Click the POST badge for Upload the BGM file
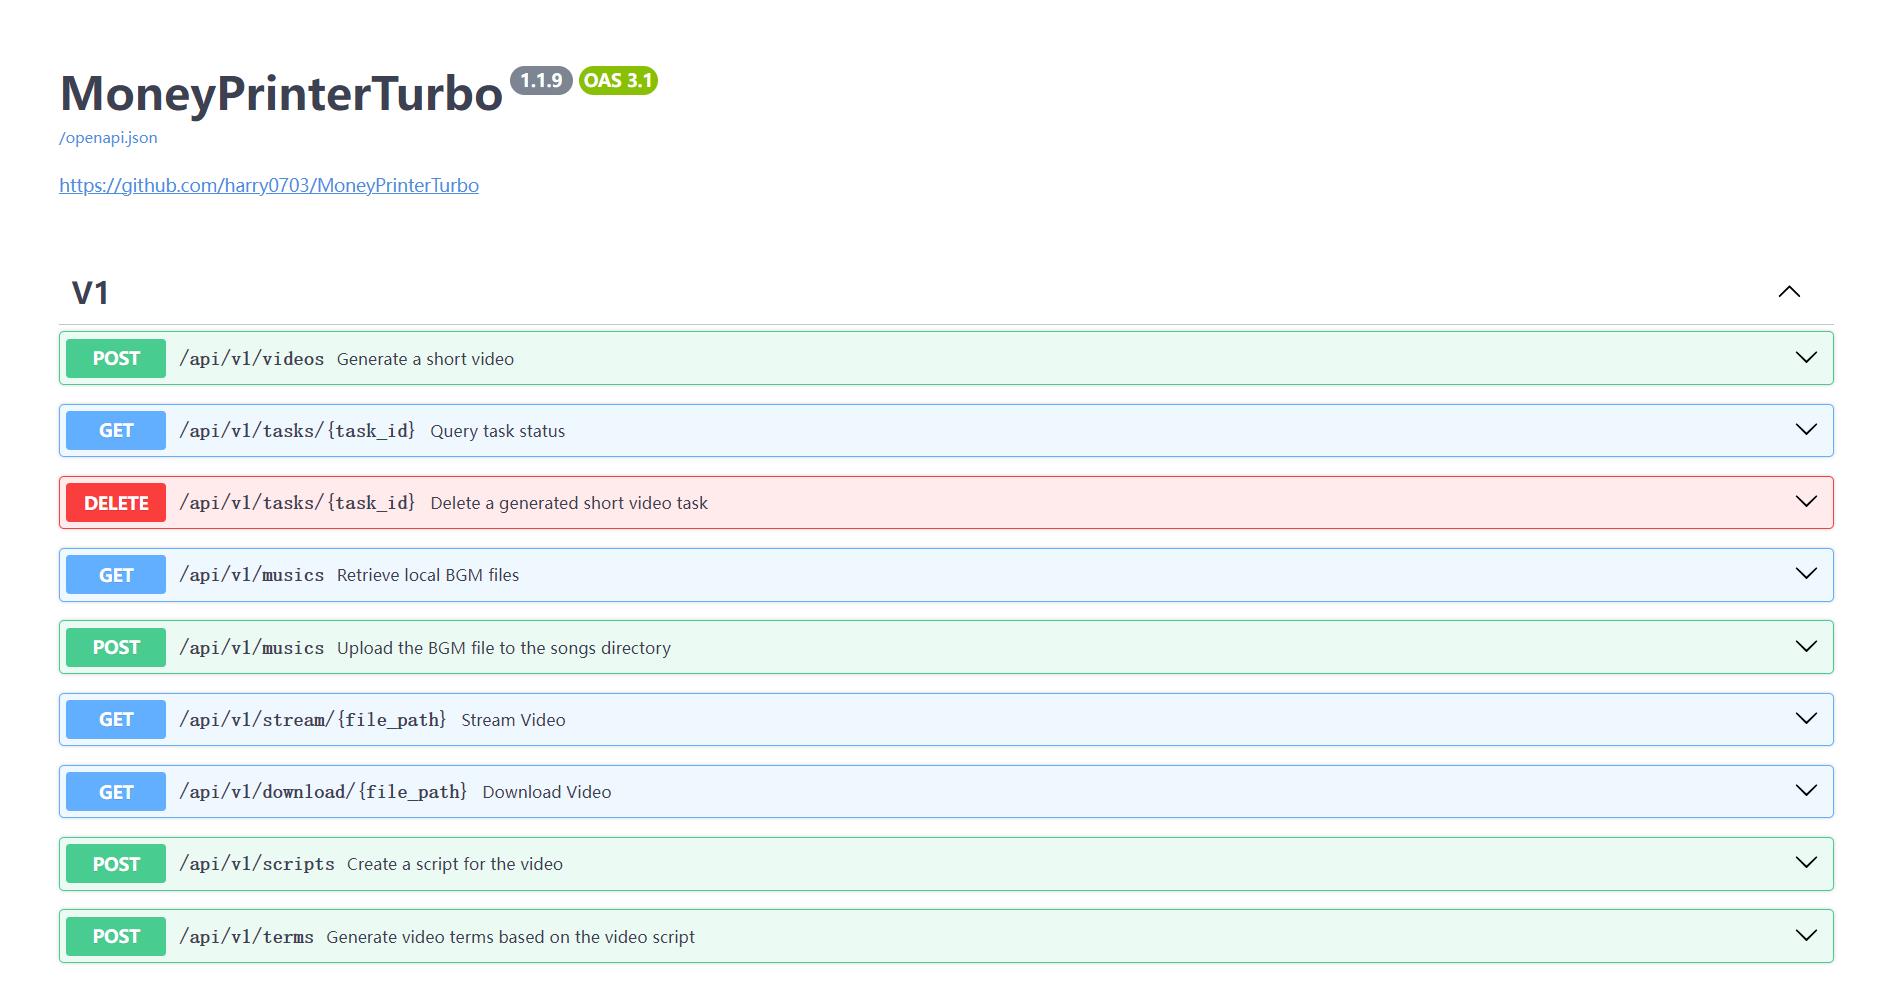This screenshot has height=988, width=1887. pos(116,647)
